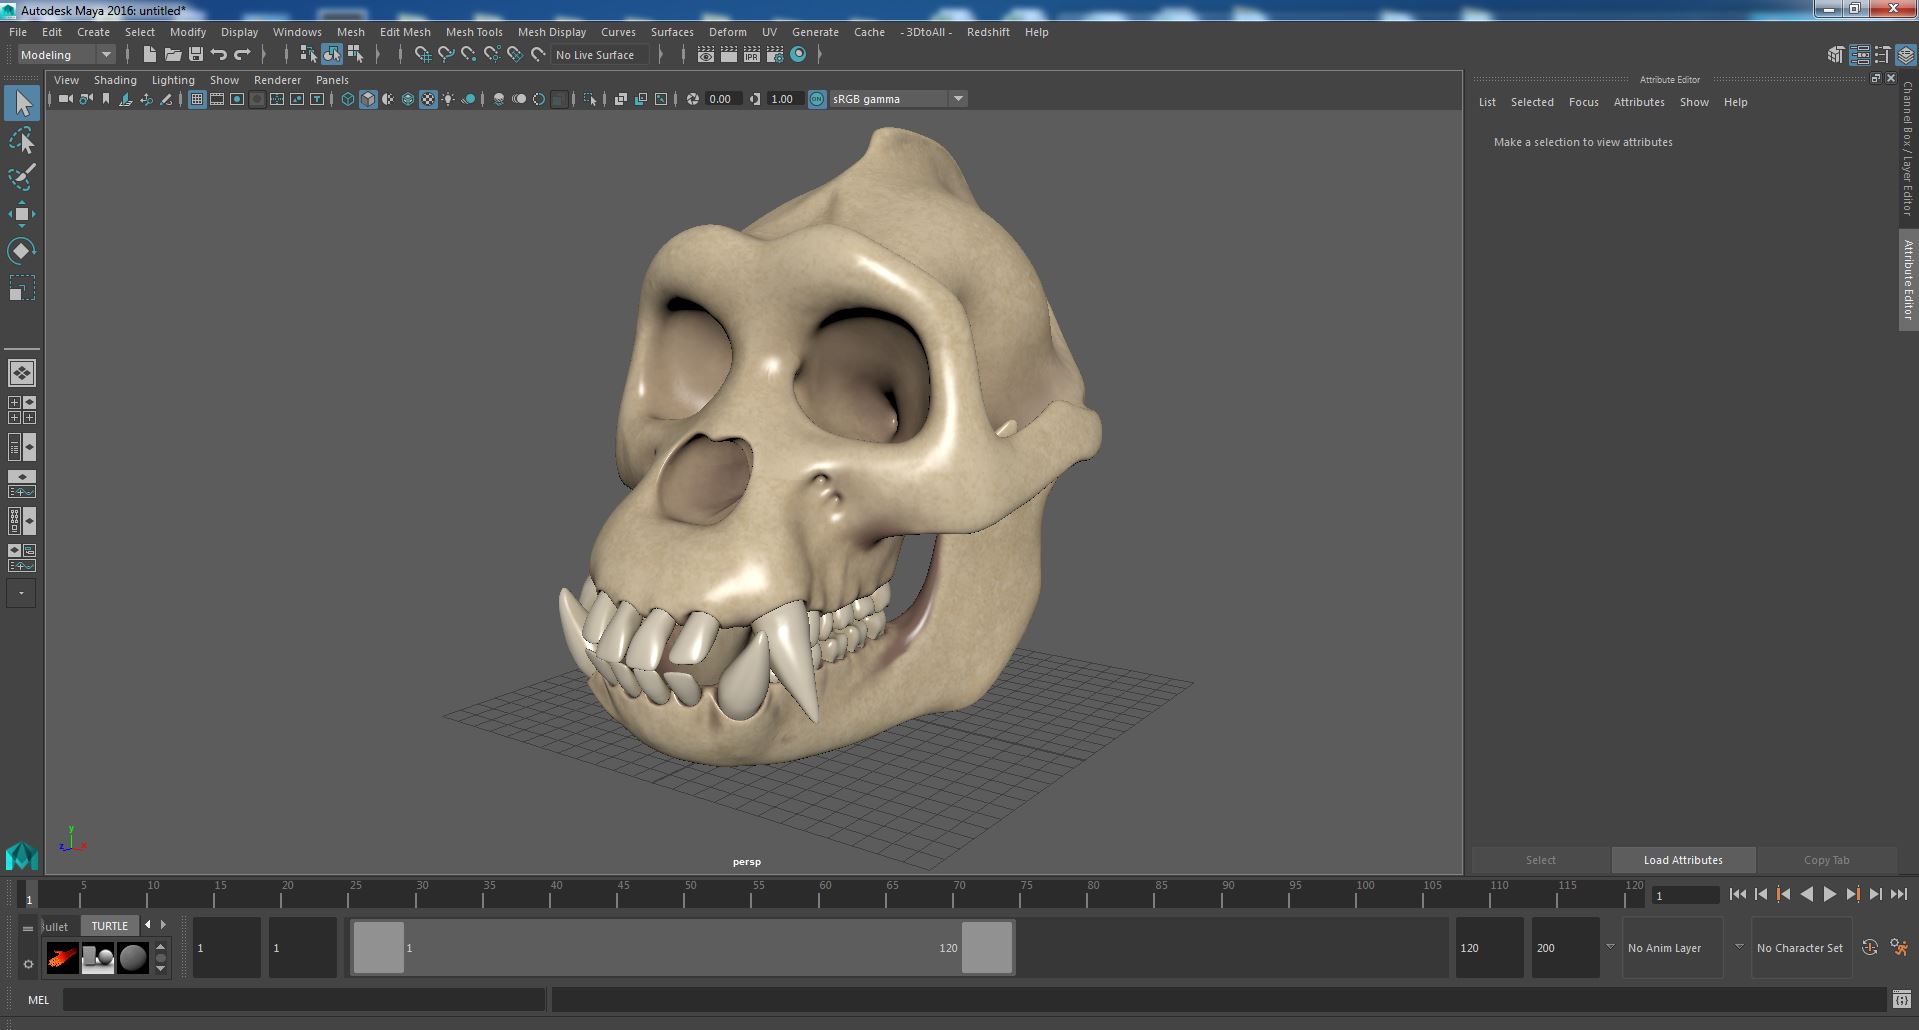
Task: Redo the last undone action
Action: [242, 55]
